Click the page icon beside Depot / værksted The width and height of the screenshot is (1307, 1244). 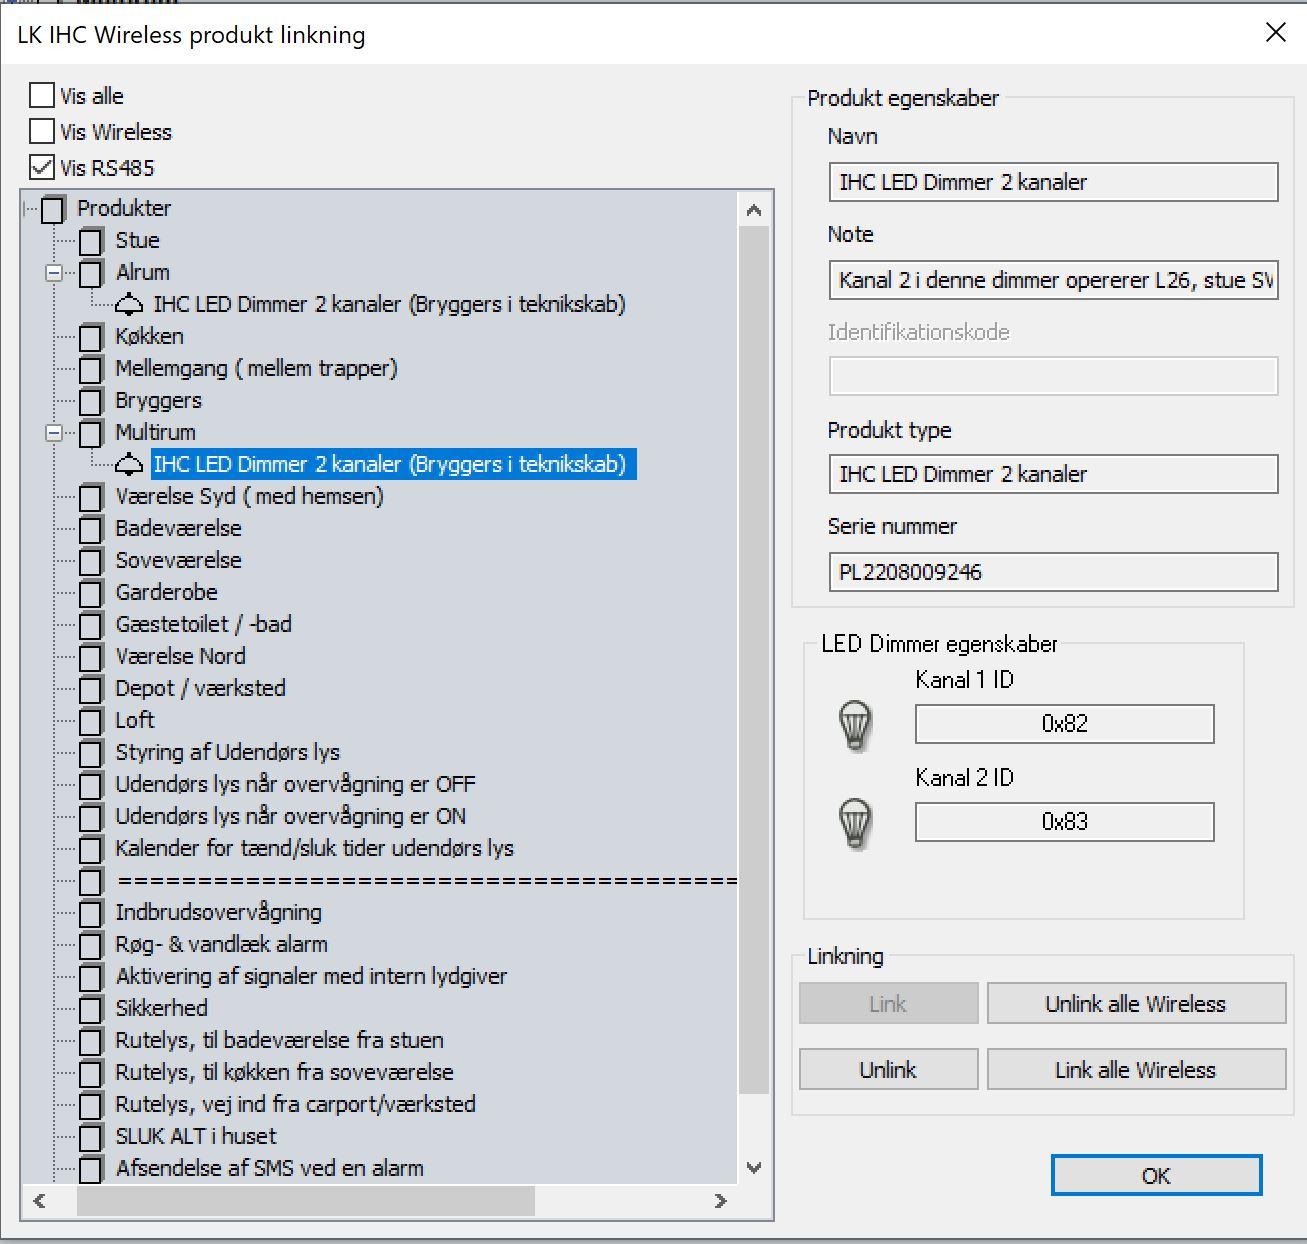click(x=91, y=689)
